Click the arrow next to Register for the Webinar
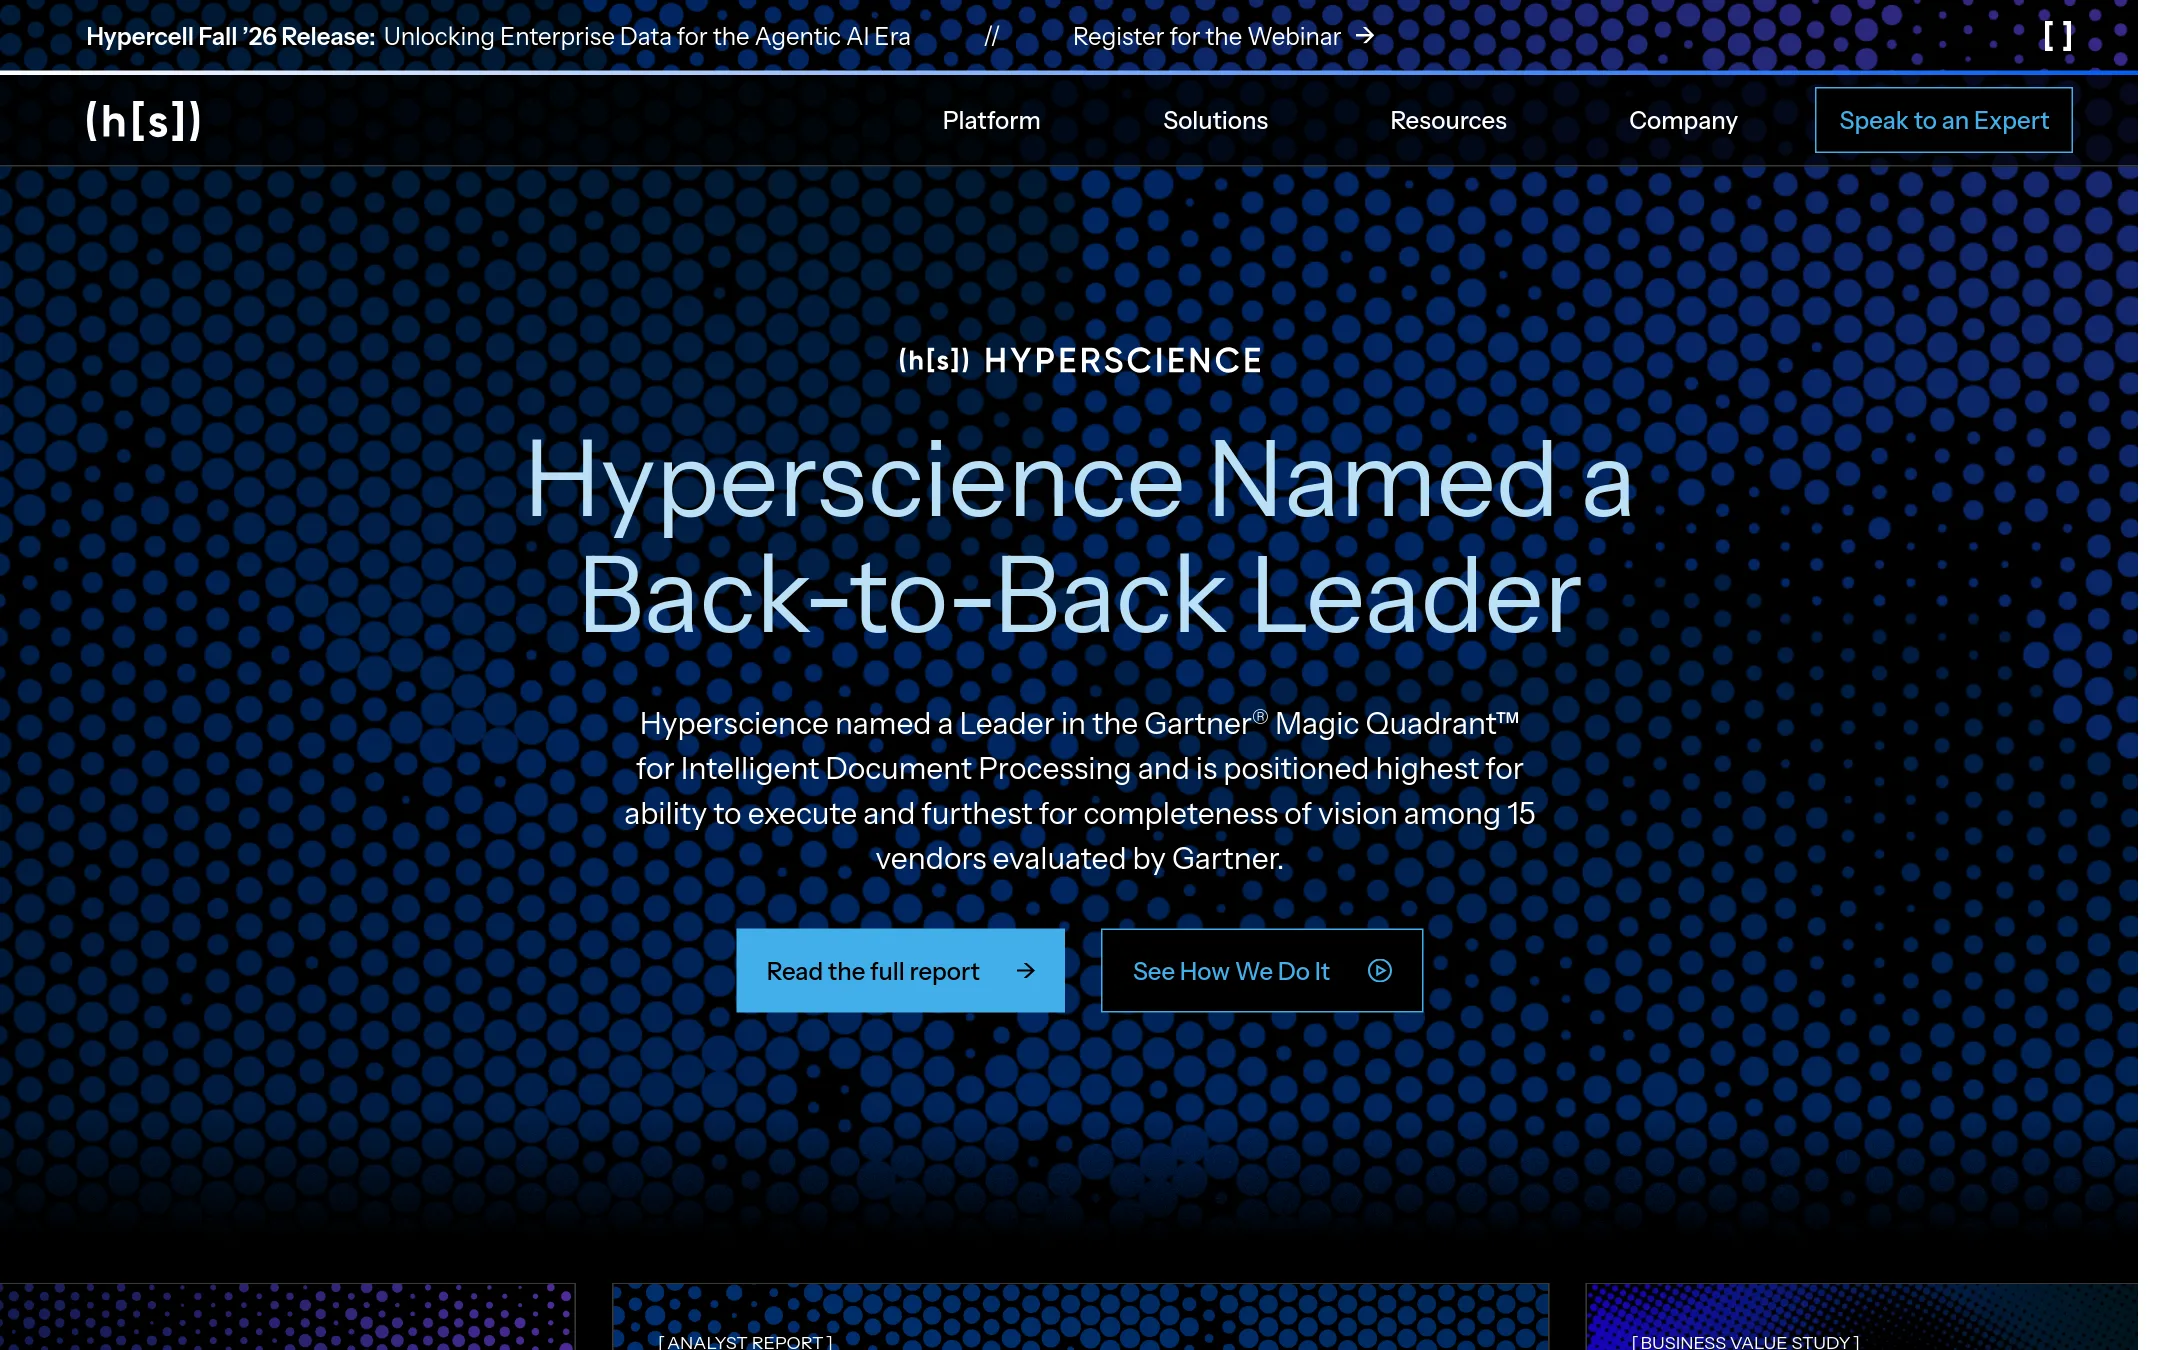 coord(1365,36)
